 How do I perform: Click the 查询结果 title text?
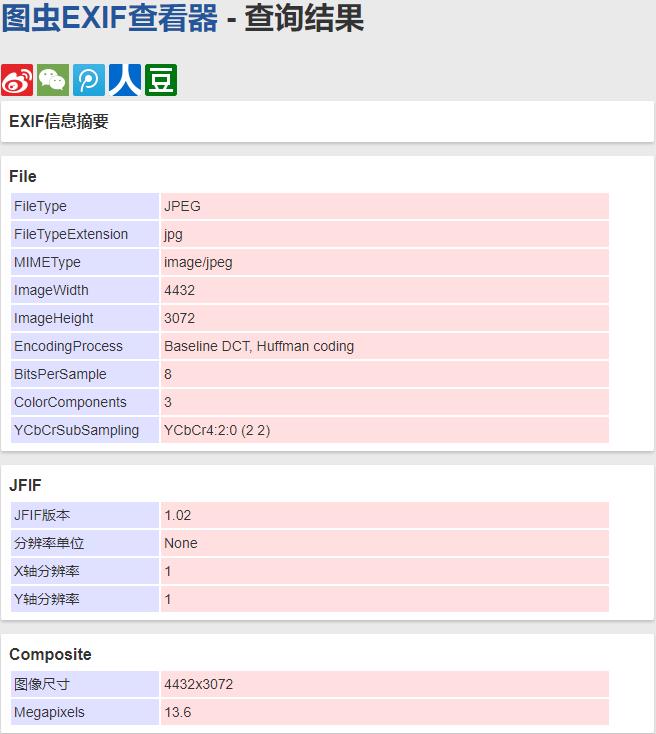pyautogui.click(x=304, y=18)
